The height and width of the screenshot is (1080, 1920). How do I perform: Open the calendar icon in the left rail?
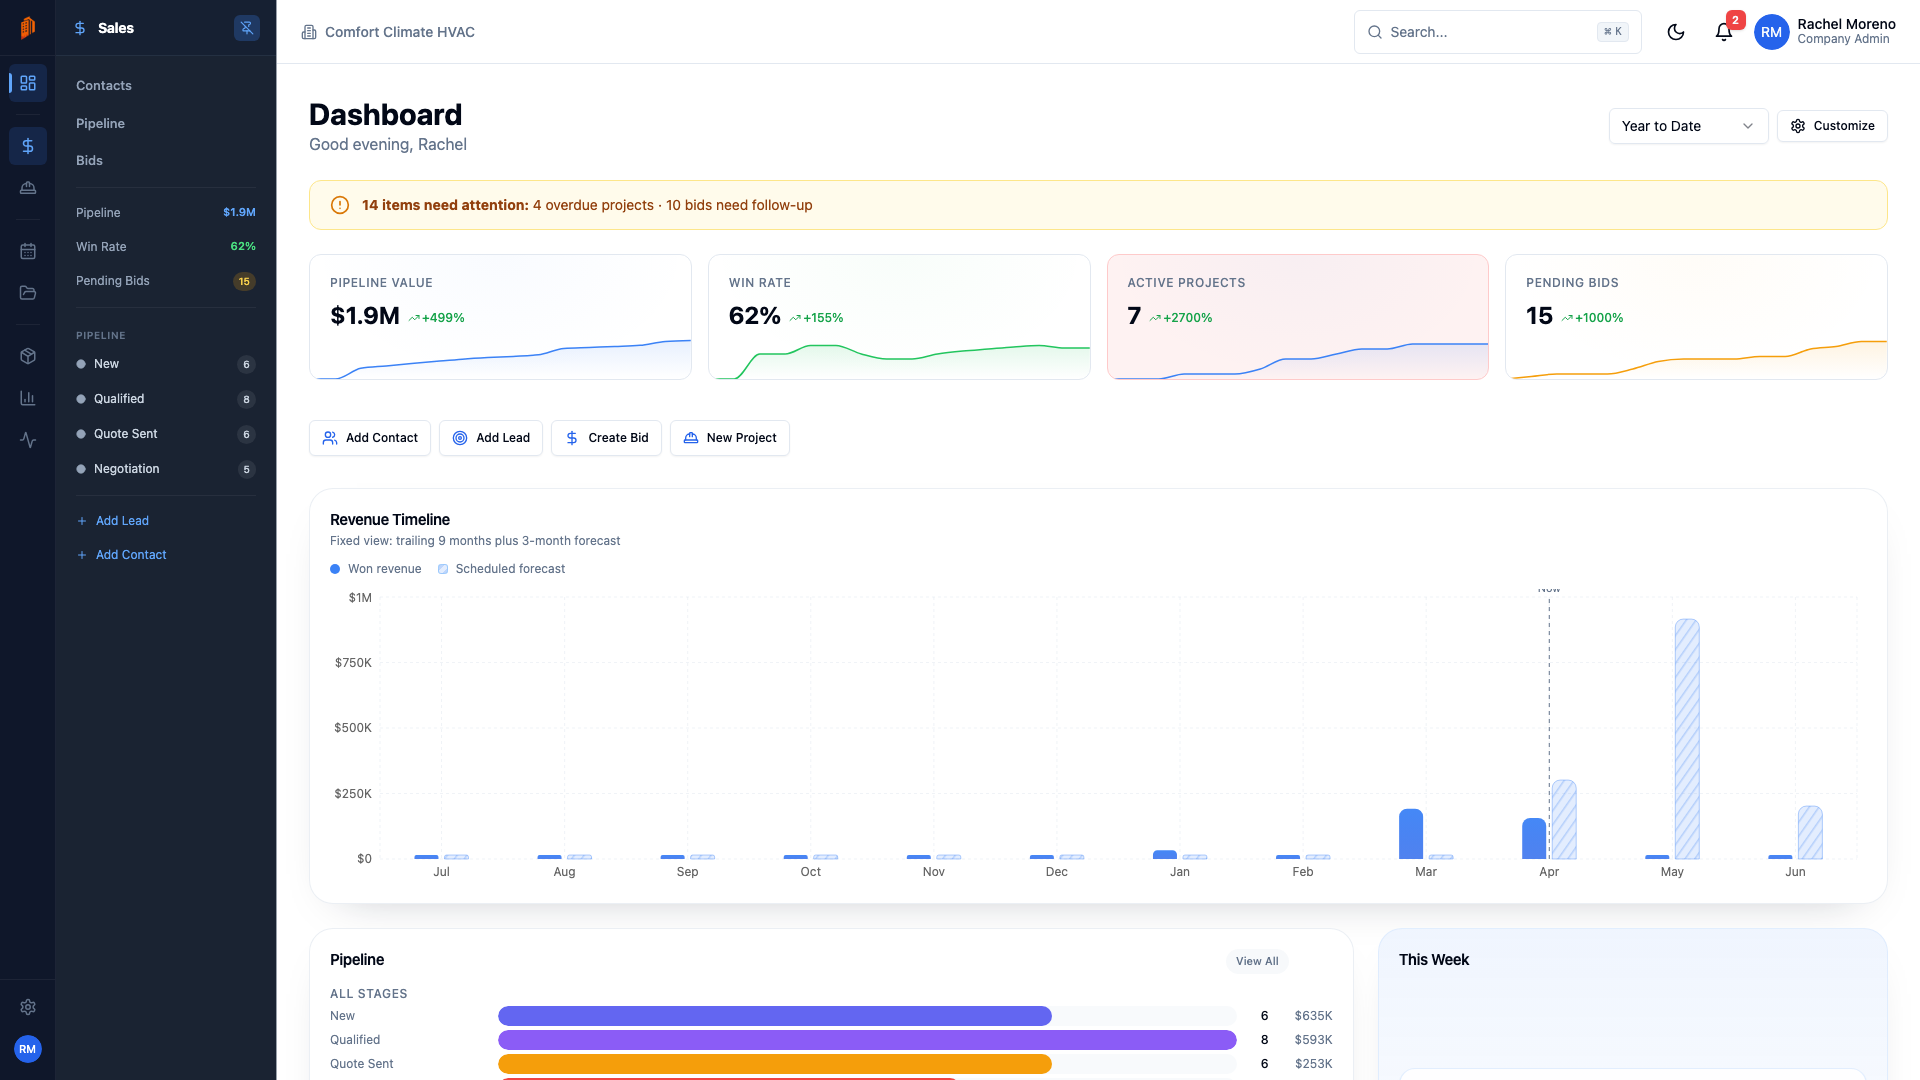pos(27,251)
